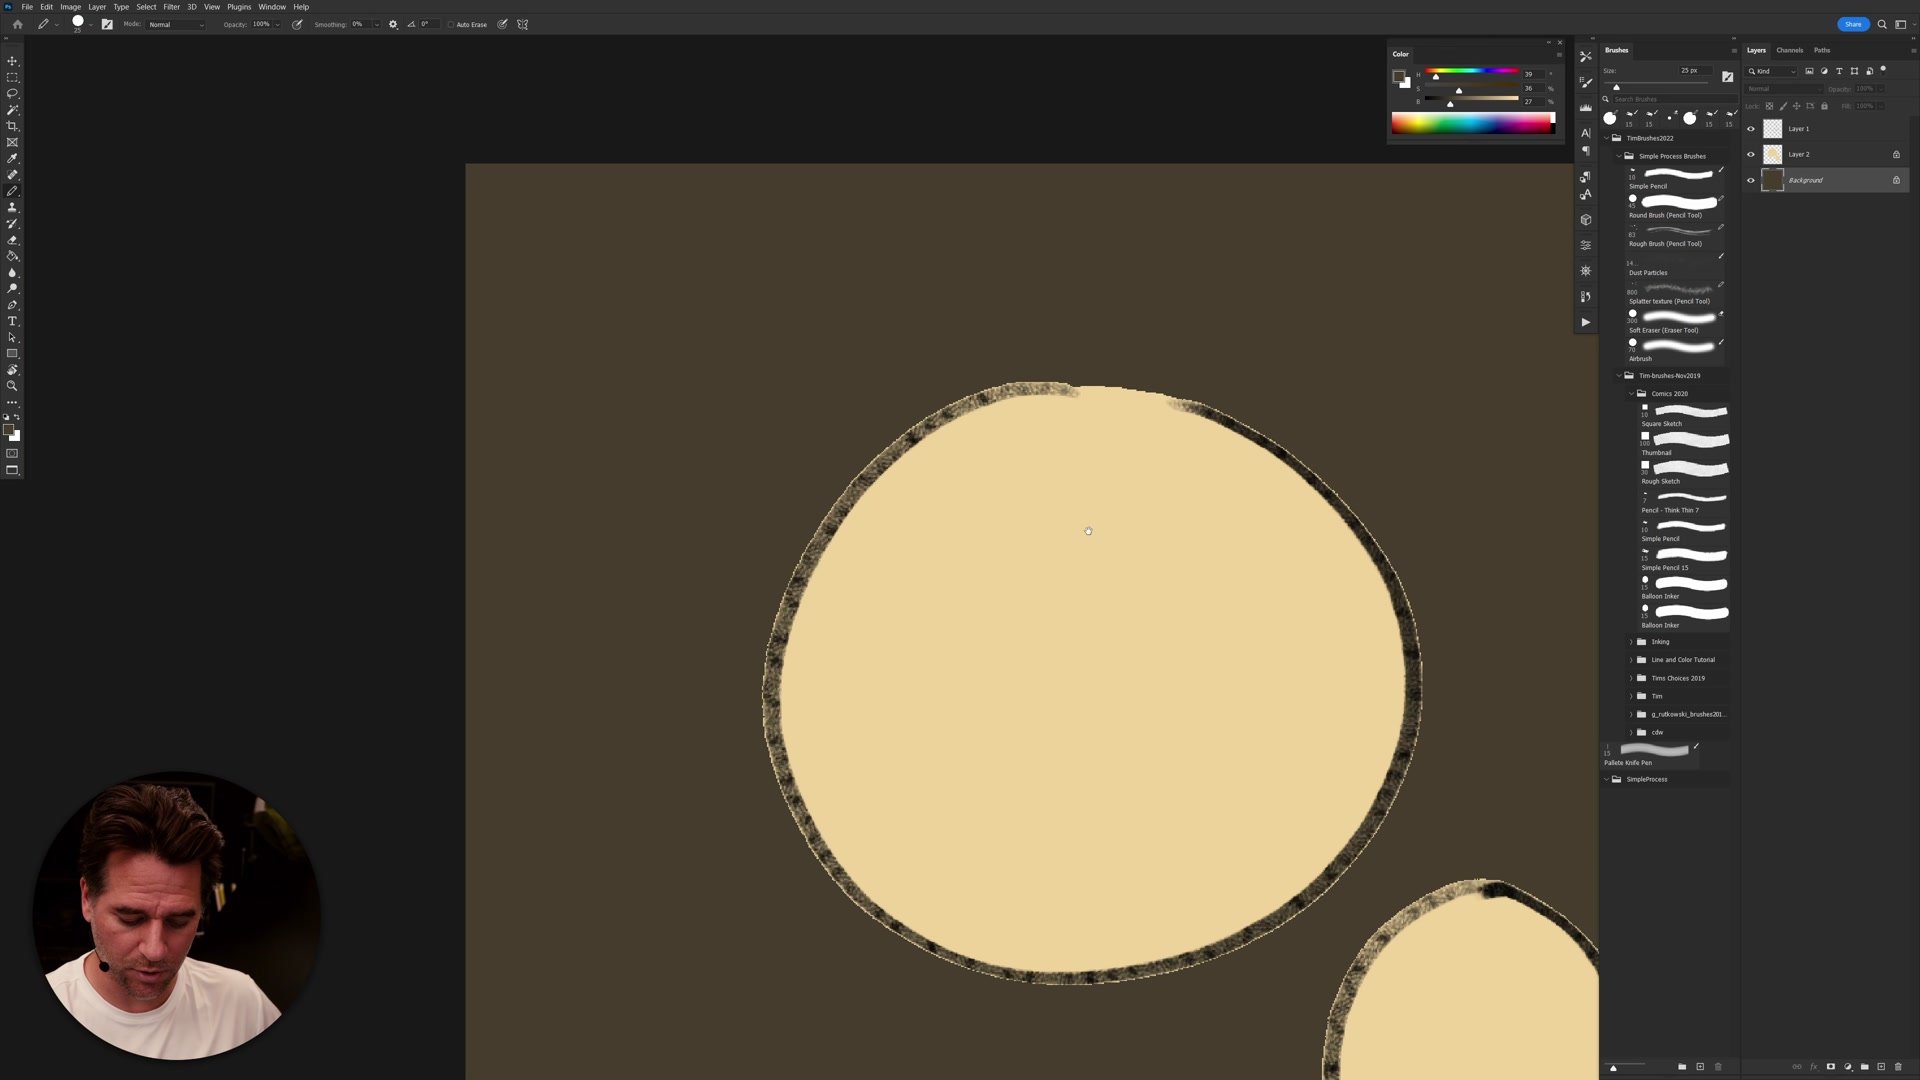Open the Filter menu

click(x=171, y=6)
